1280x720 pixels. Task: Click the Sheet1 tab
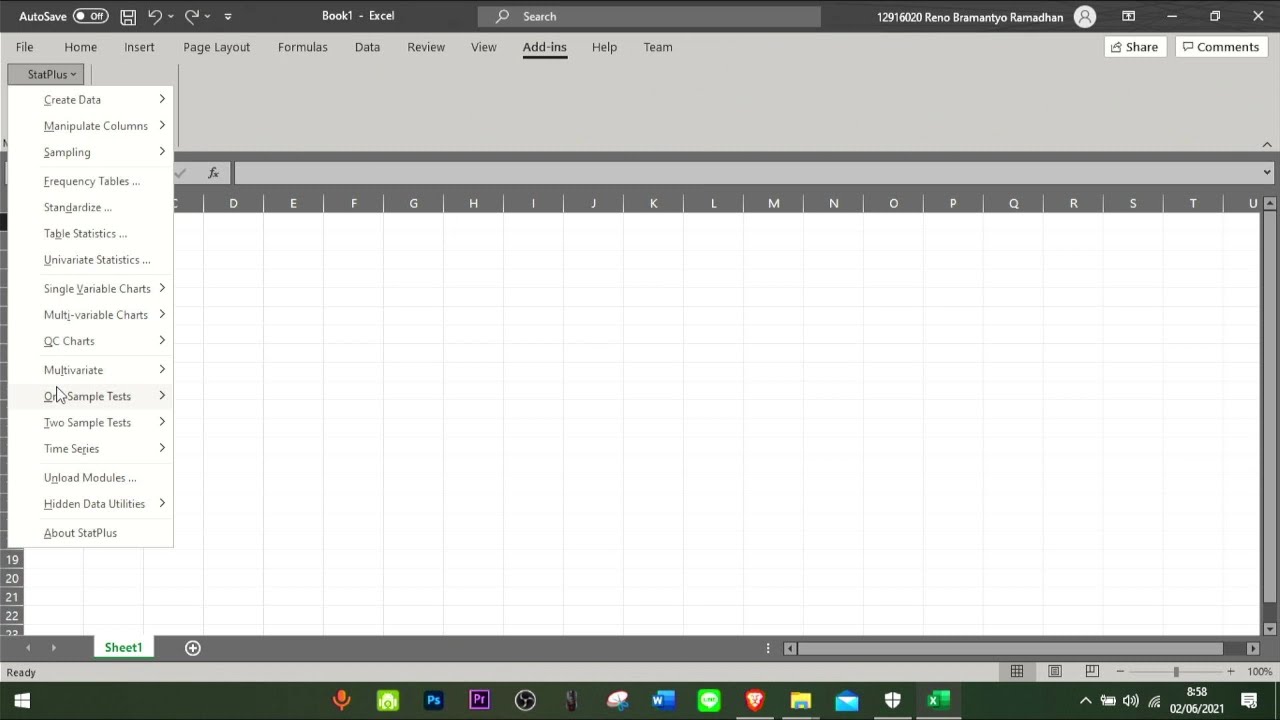click(124, 648)
